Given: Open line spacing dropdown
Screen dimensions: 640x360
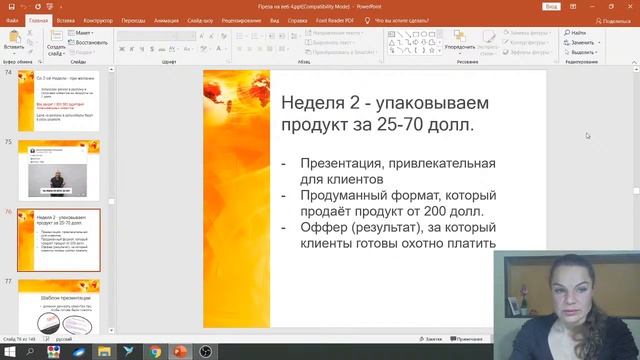Looking at the screenshot, I should [x=294, y=36].
